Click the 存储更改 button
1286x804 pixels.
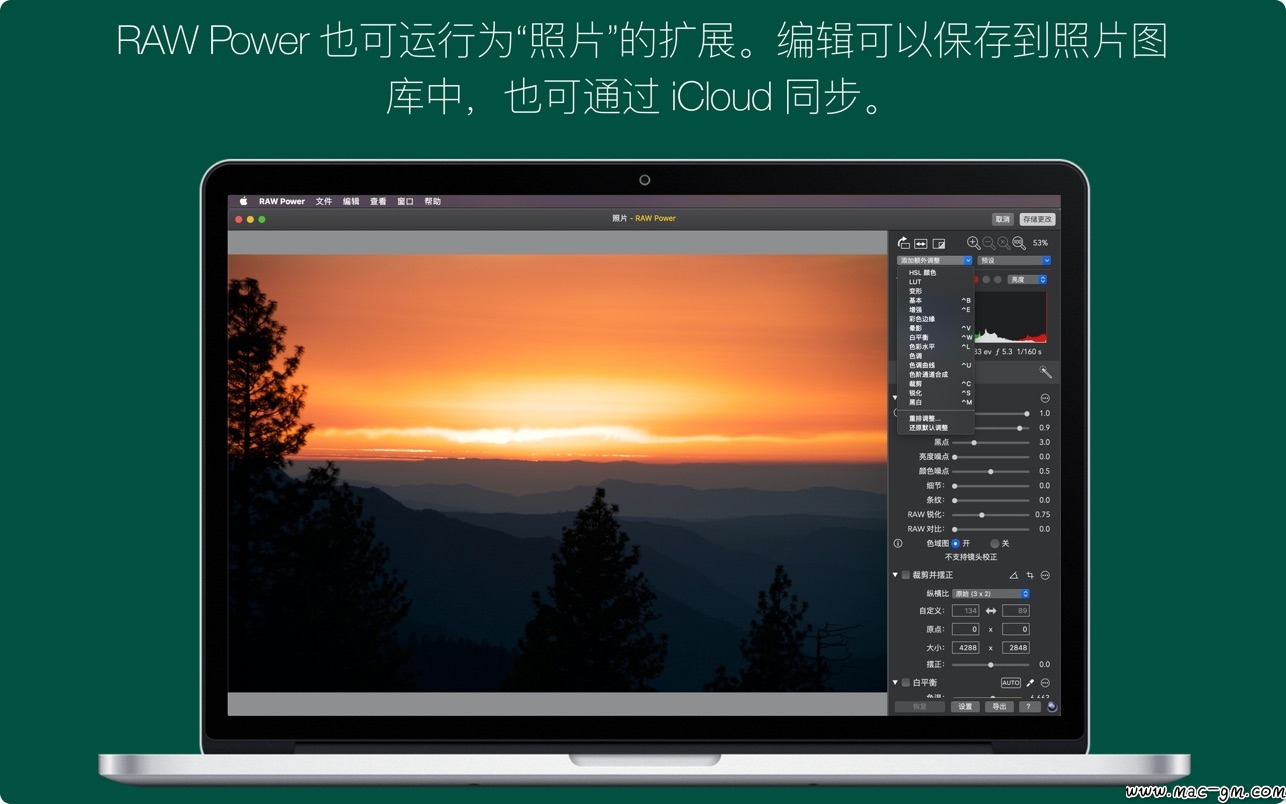point(1037,219)
